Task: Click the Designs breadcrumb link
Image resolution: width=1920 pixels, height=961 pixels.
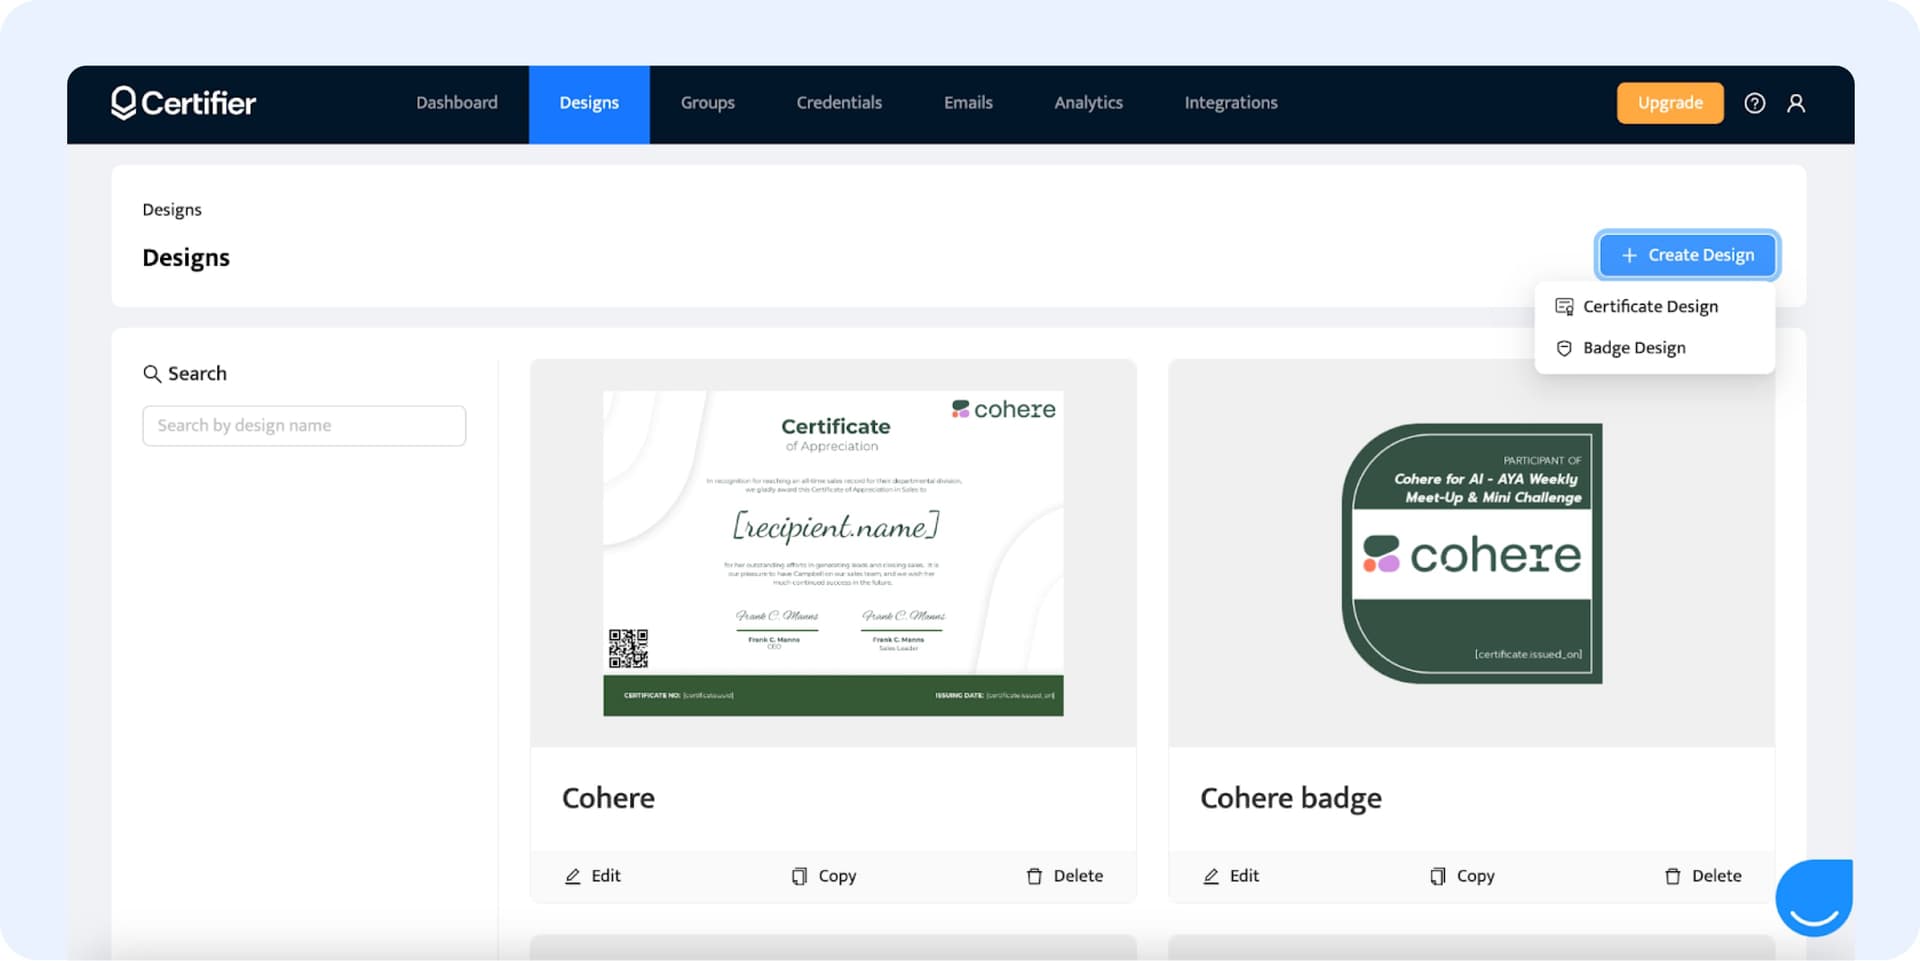Action: (172, 210)
